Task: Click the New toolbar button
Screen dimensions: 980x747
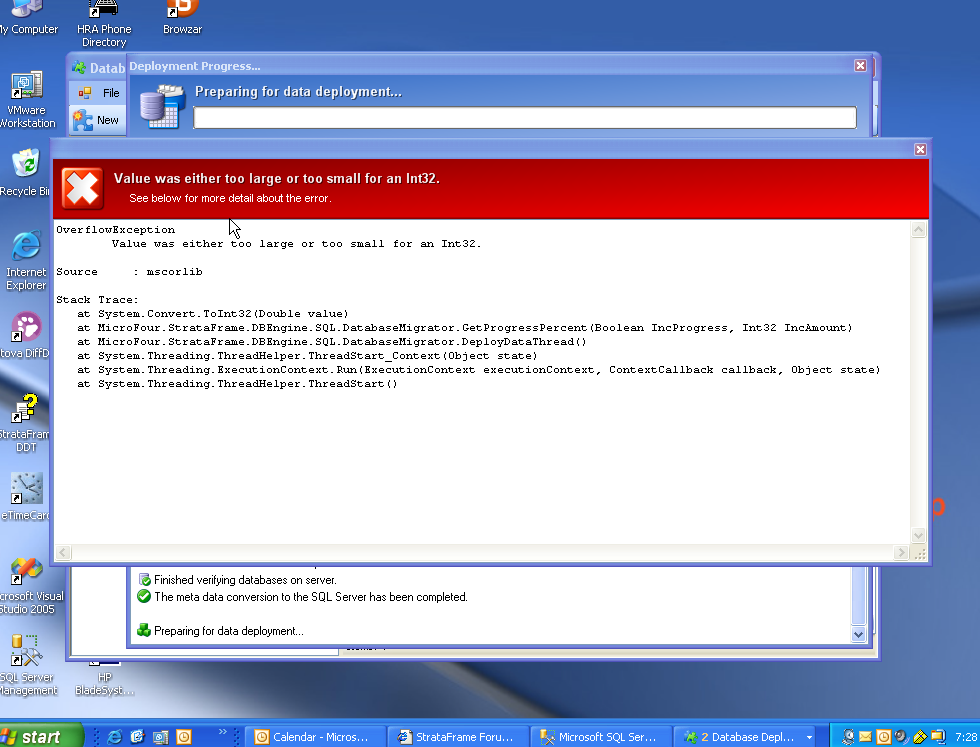Action: coord(97,120)
